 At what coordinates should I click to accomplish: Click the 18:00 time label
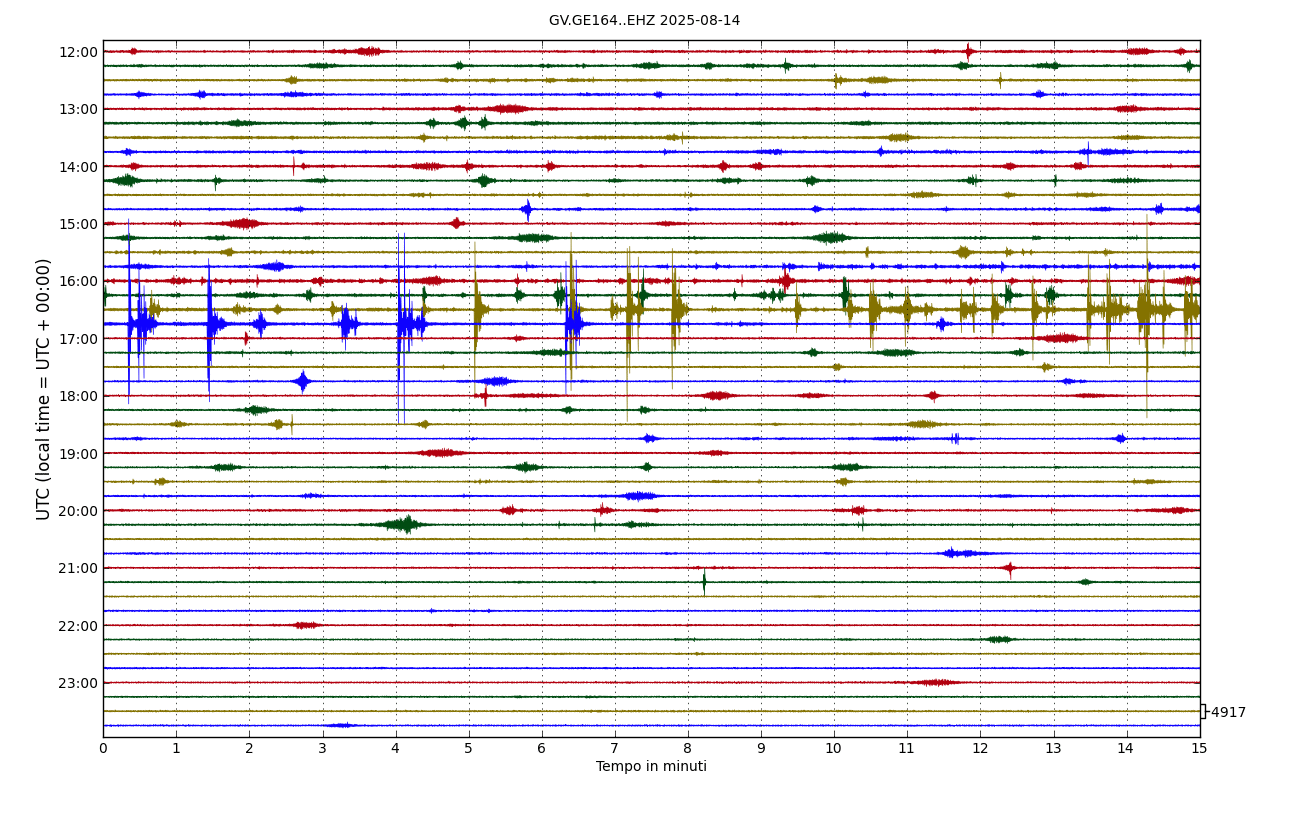pyautogui.click(x=78, y=396)
